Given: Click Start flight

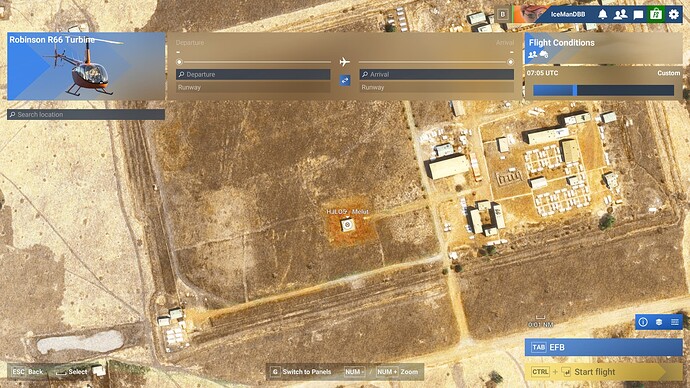Looking at the screenshot, I should 603,372.
